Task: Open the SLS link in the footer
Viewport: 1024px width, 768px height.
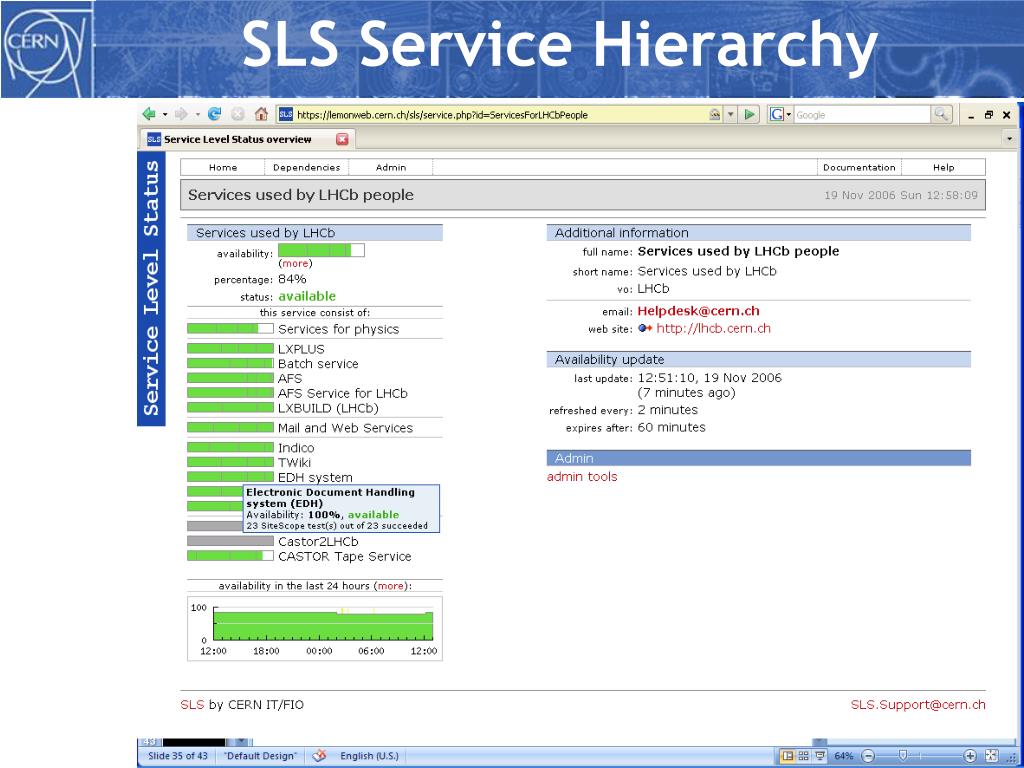Action: [x=193, y=705]
